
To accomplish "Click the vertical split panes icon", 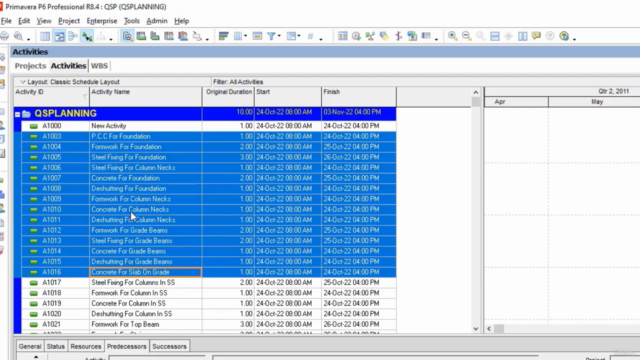I will pos(522,36).
